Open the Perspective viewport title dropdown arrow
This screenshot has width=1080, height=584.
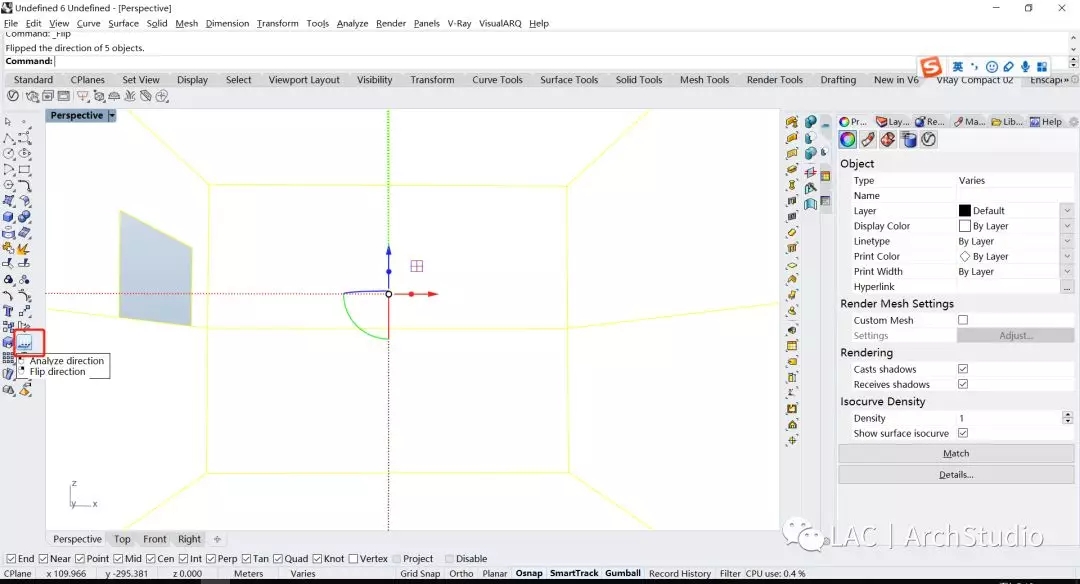pos(112,116)
